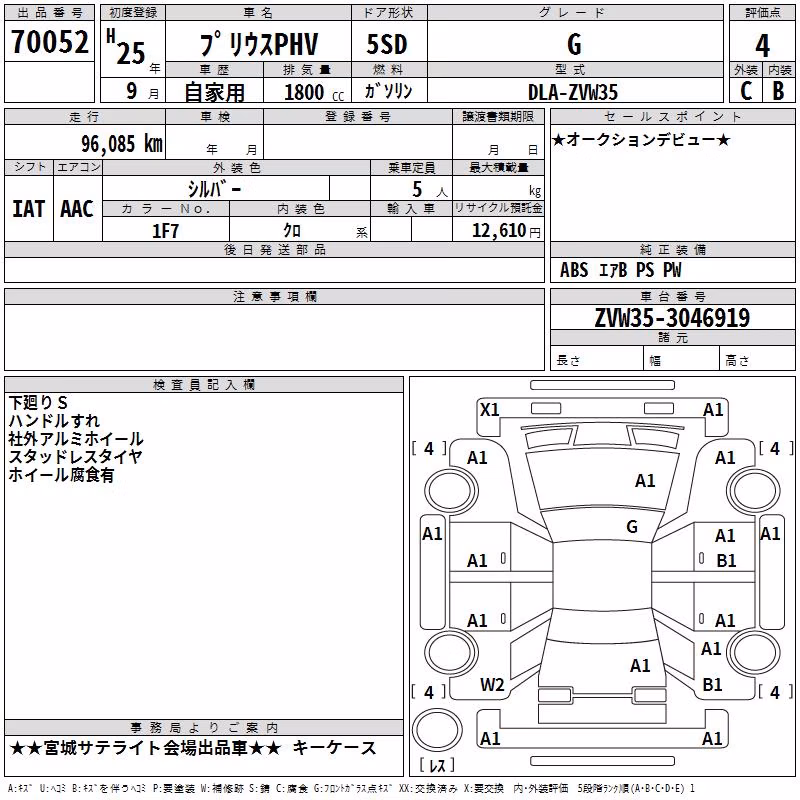Select the mileage value 96,085 km

tap(122, 144)
